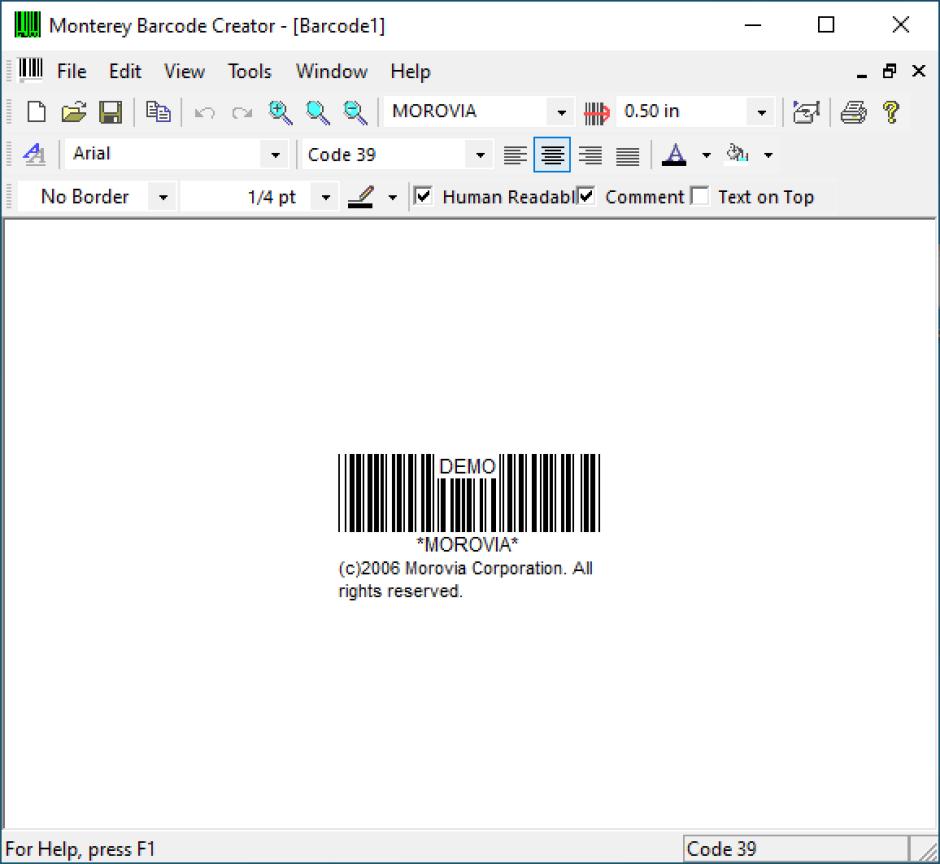Viewport: 940px width, 864px height.
Task: Open the text color dropdown arrow
Action: coord(706,155)
